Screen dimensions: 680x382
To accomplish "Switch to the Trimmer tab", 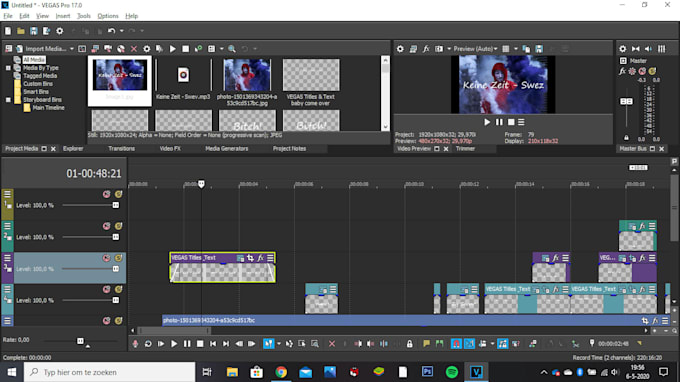I will [x=465, y=149].
